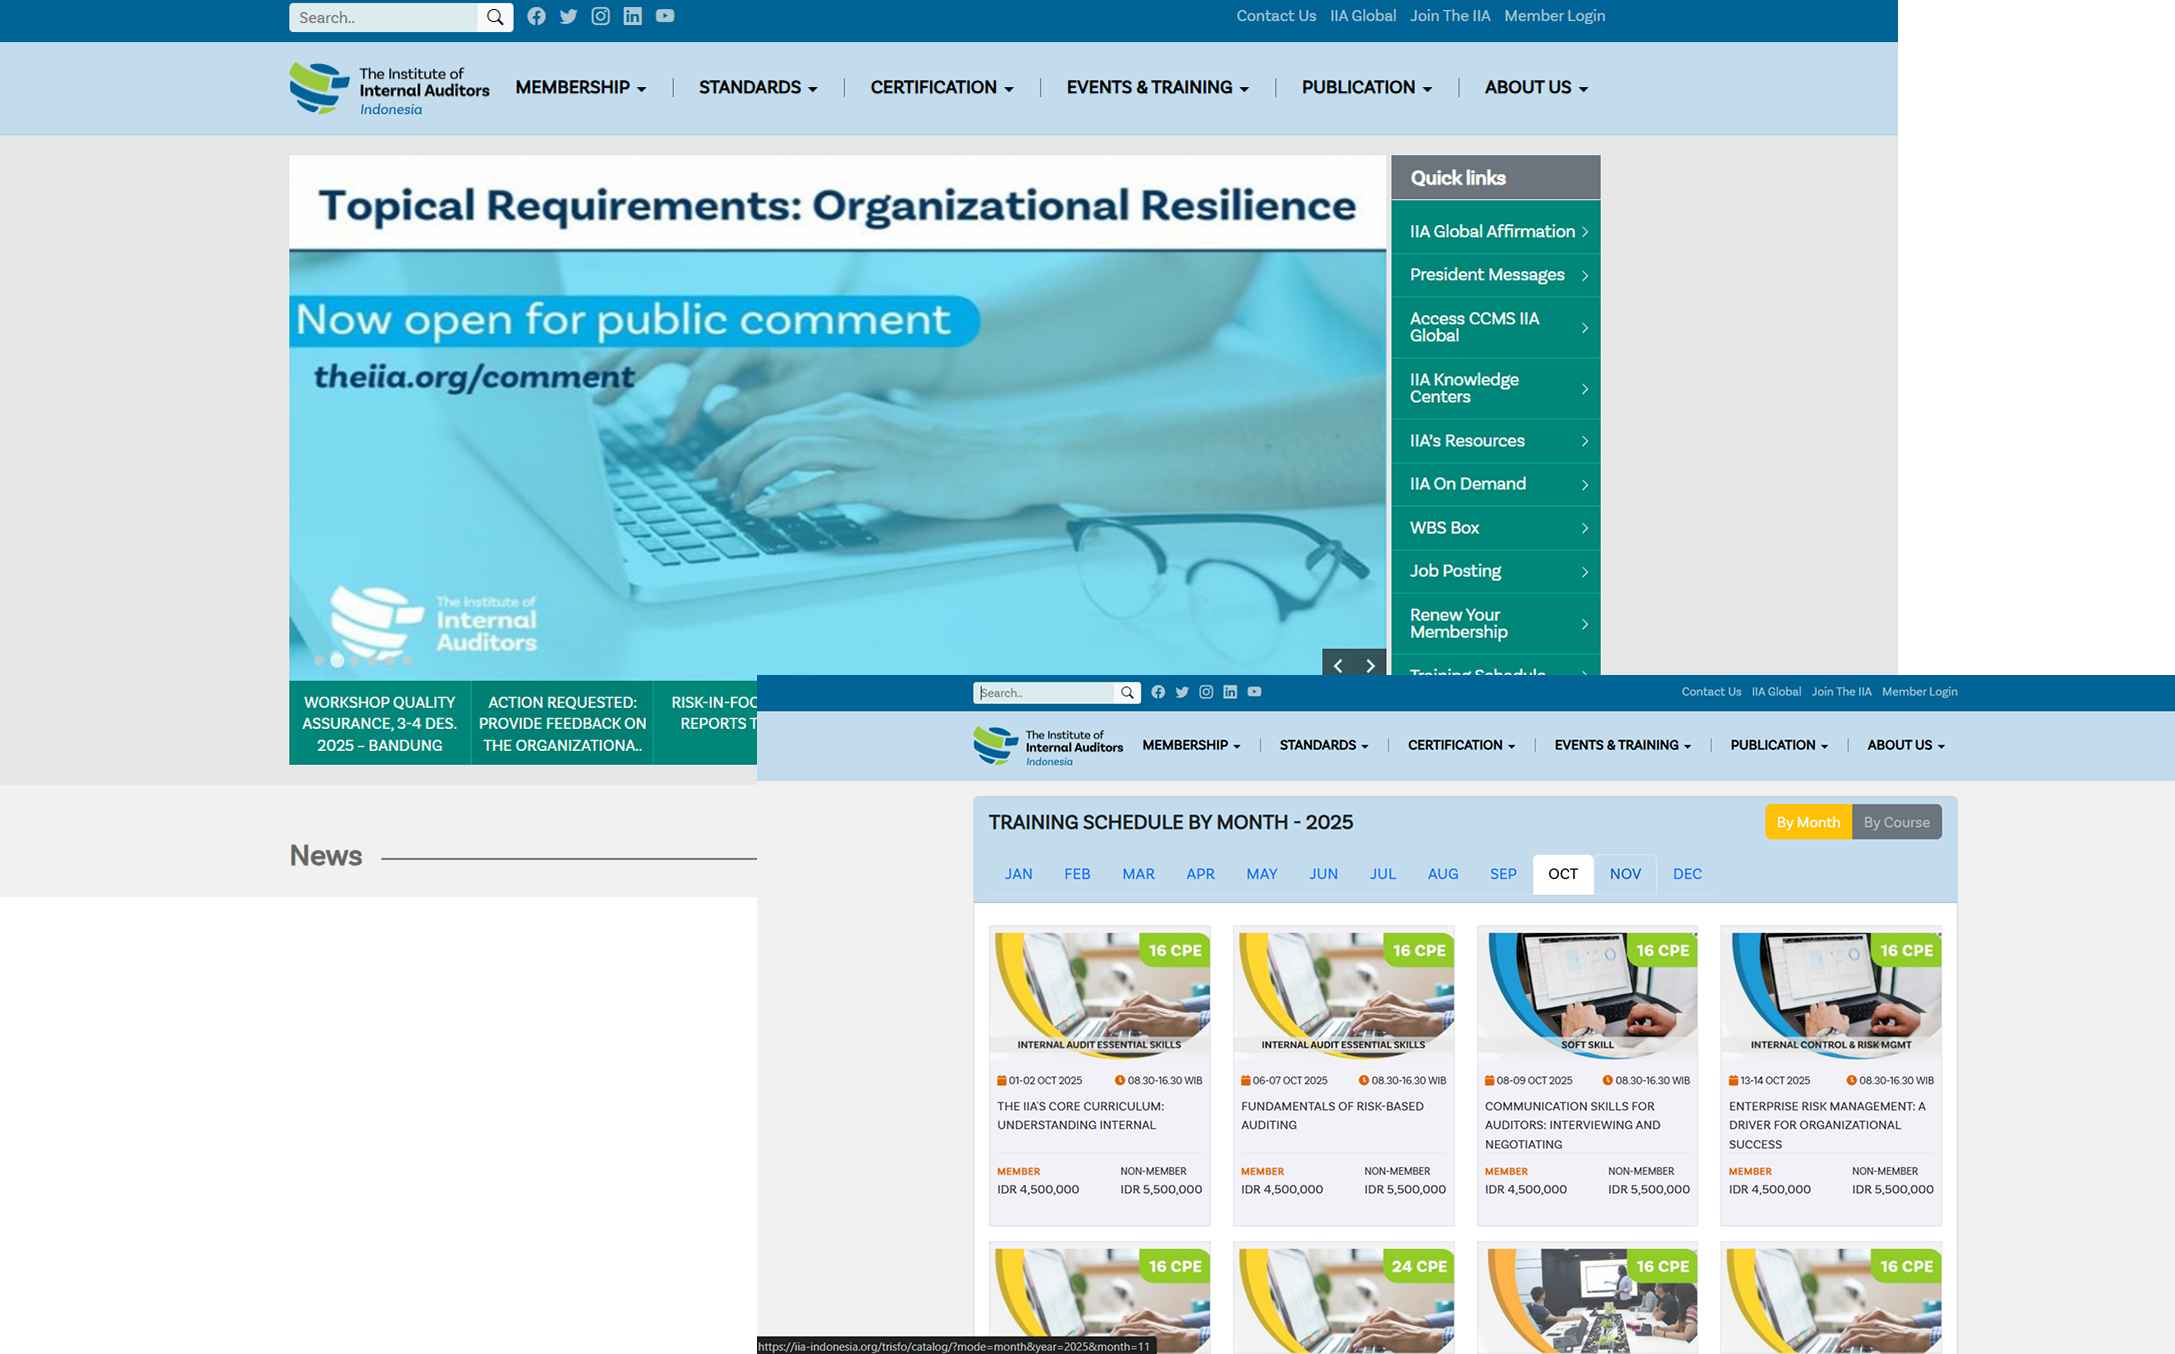The image size is (2175, 1354).
Task: Expand ABOUT US dropdown in upper page navigation
Action: 1536,88
